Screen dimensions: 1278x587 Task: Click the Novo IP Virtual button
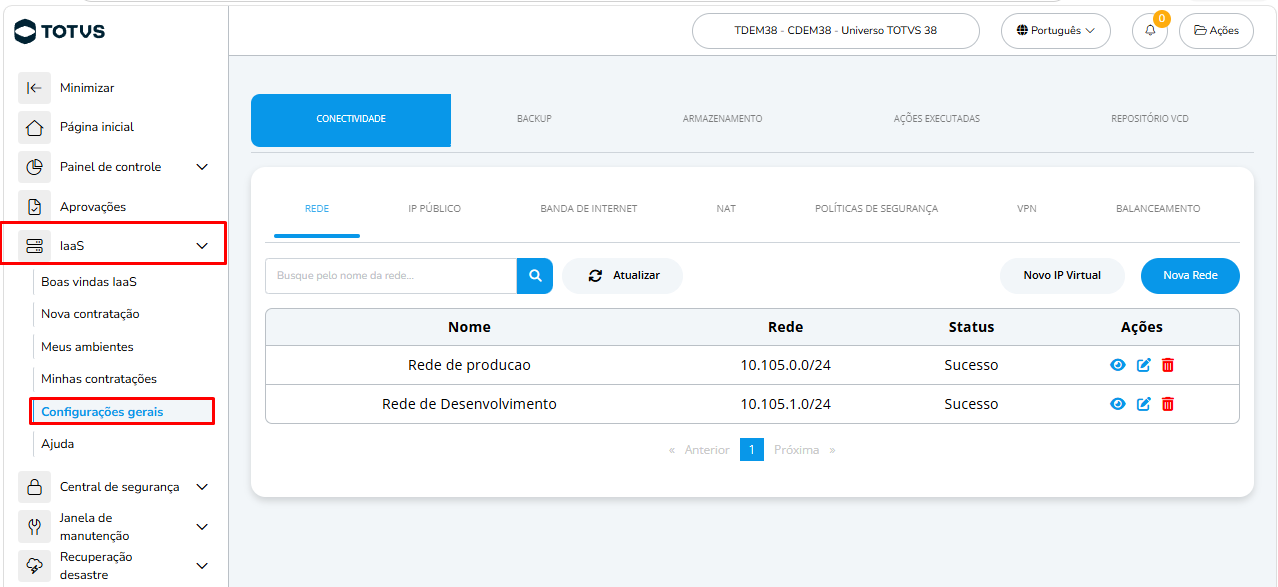(x=1062, y=276)
